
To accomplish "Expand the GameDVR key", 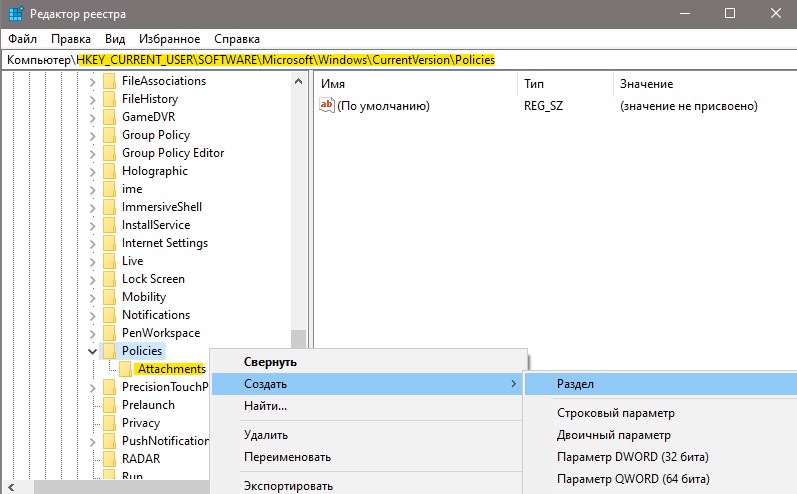I will pos(93,118).
